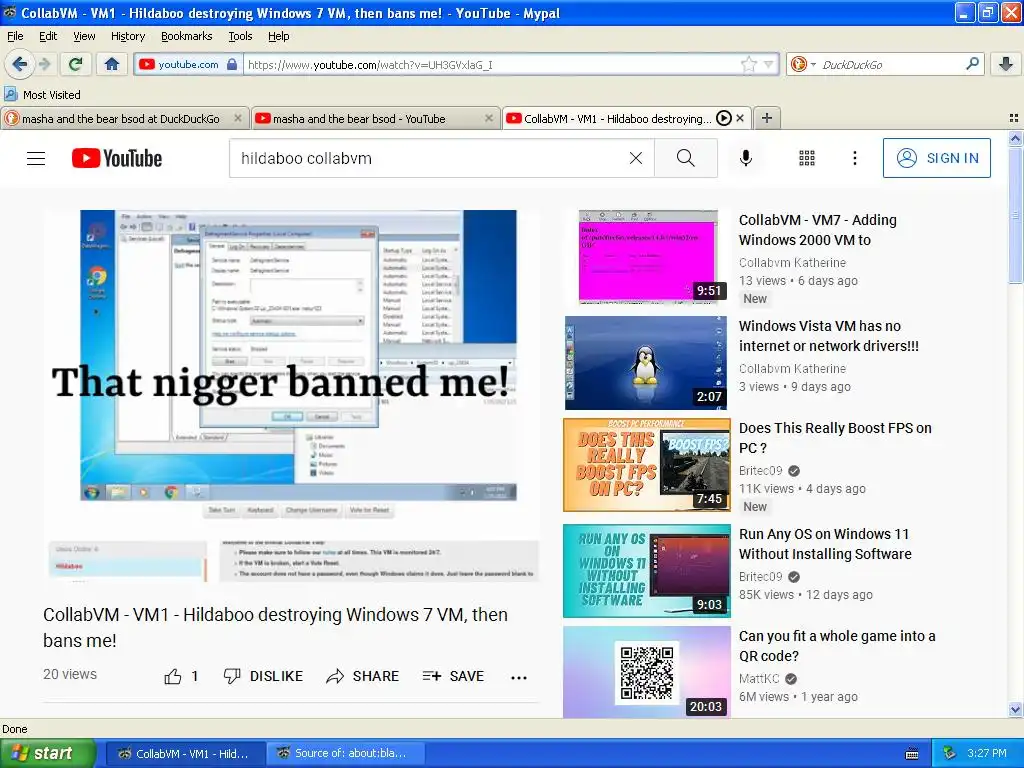Go back using the browser Back arrow
The image size is (1024, 768).
(x=20, y=64)
